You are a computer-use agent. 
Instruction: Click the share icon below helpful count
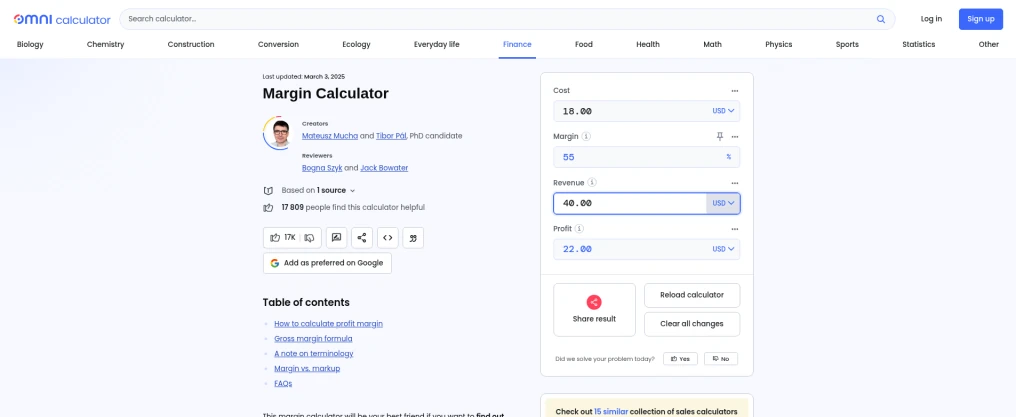pos(362,238)
